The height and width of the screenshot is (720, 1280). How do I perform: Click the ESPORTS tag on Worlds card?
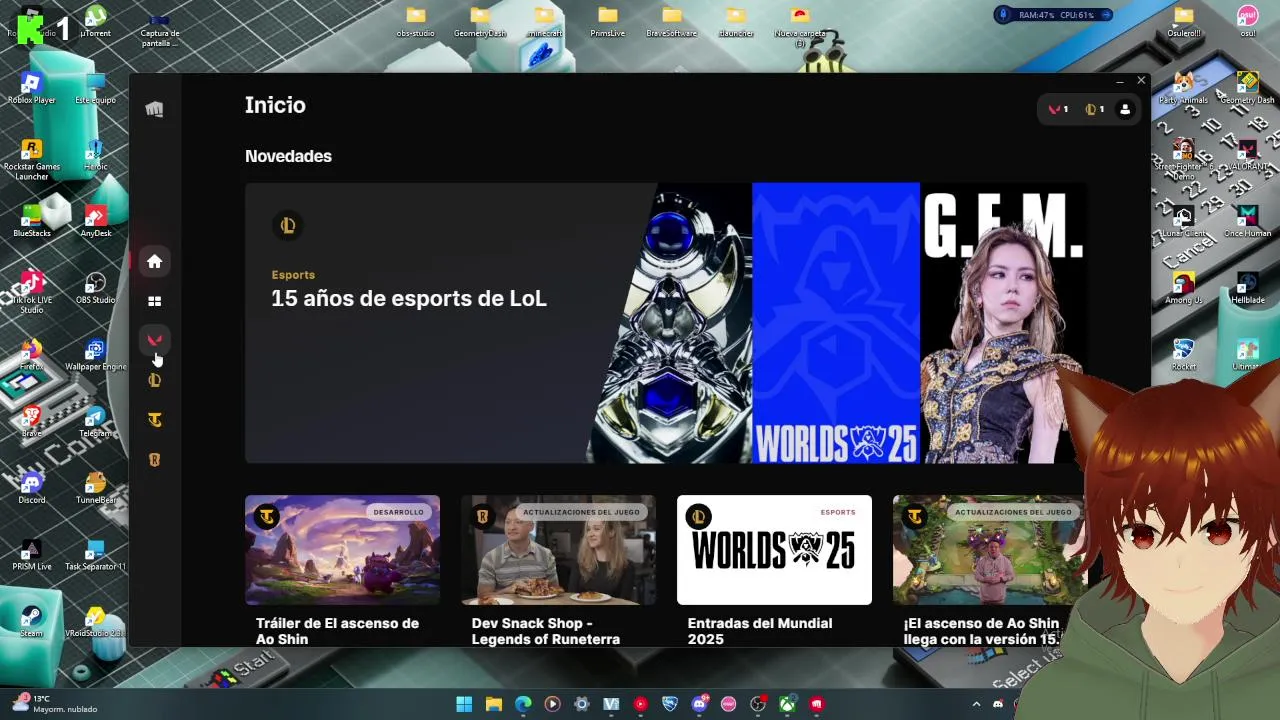coord(838,512)
